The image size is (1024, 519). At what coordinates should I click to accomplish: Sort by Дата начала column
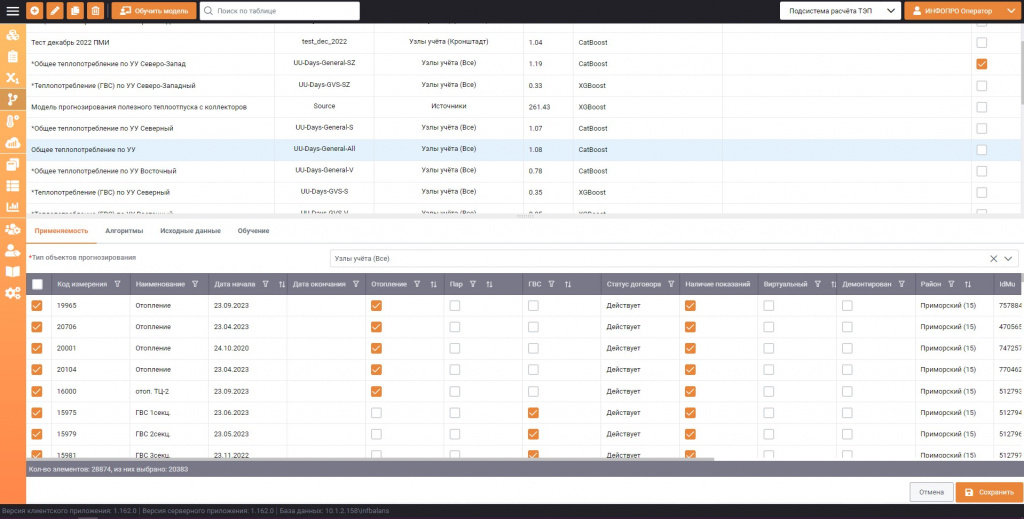pyautogui.click(x=281, y=284)
